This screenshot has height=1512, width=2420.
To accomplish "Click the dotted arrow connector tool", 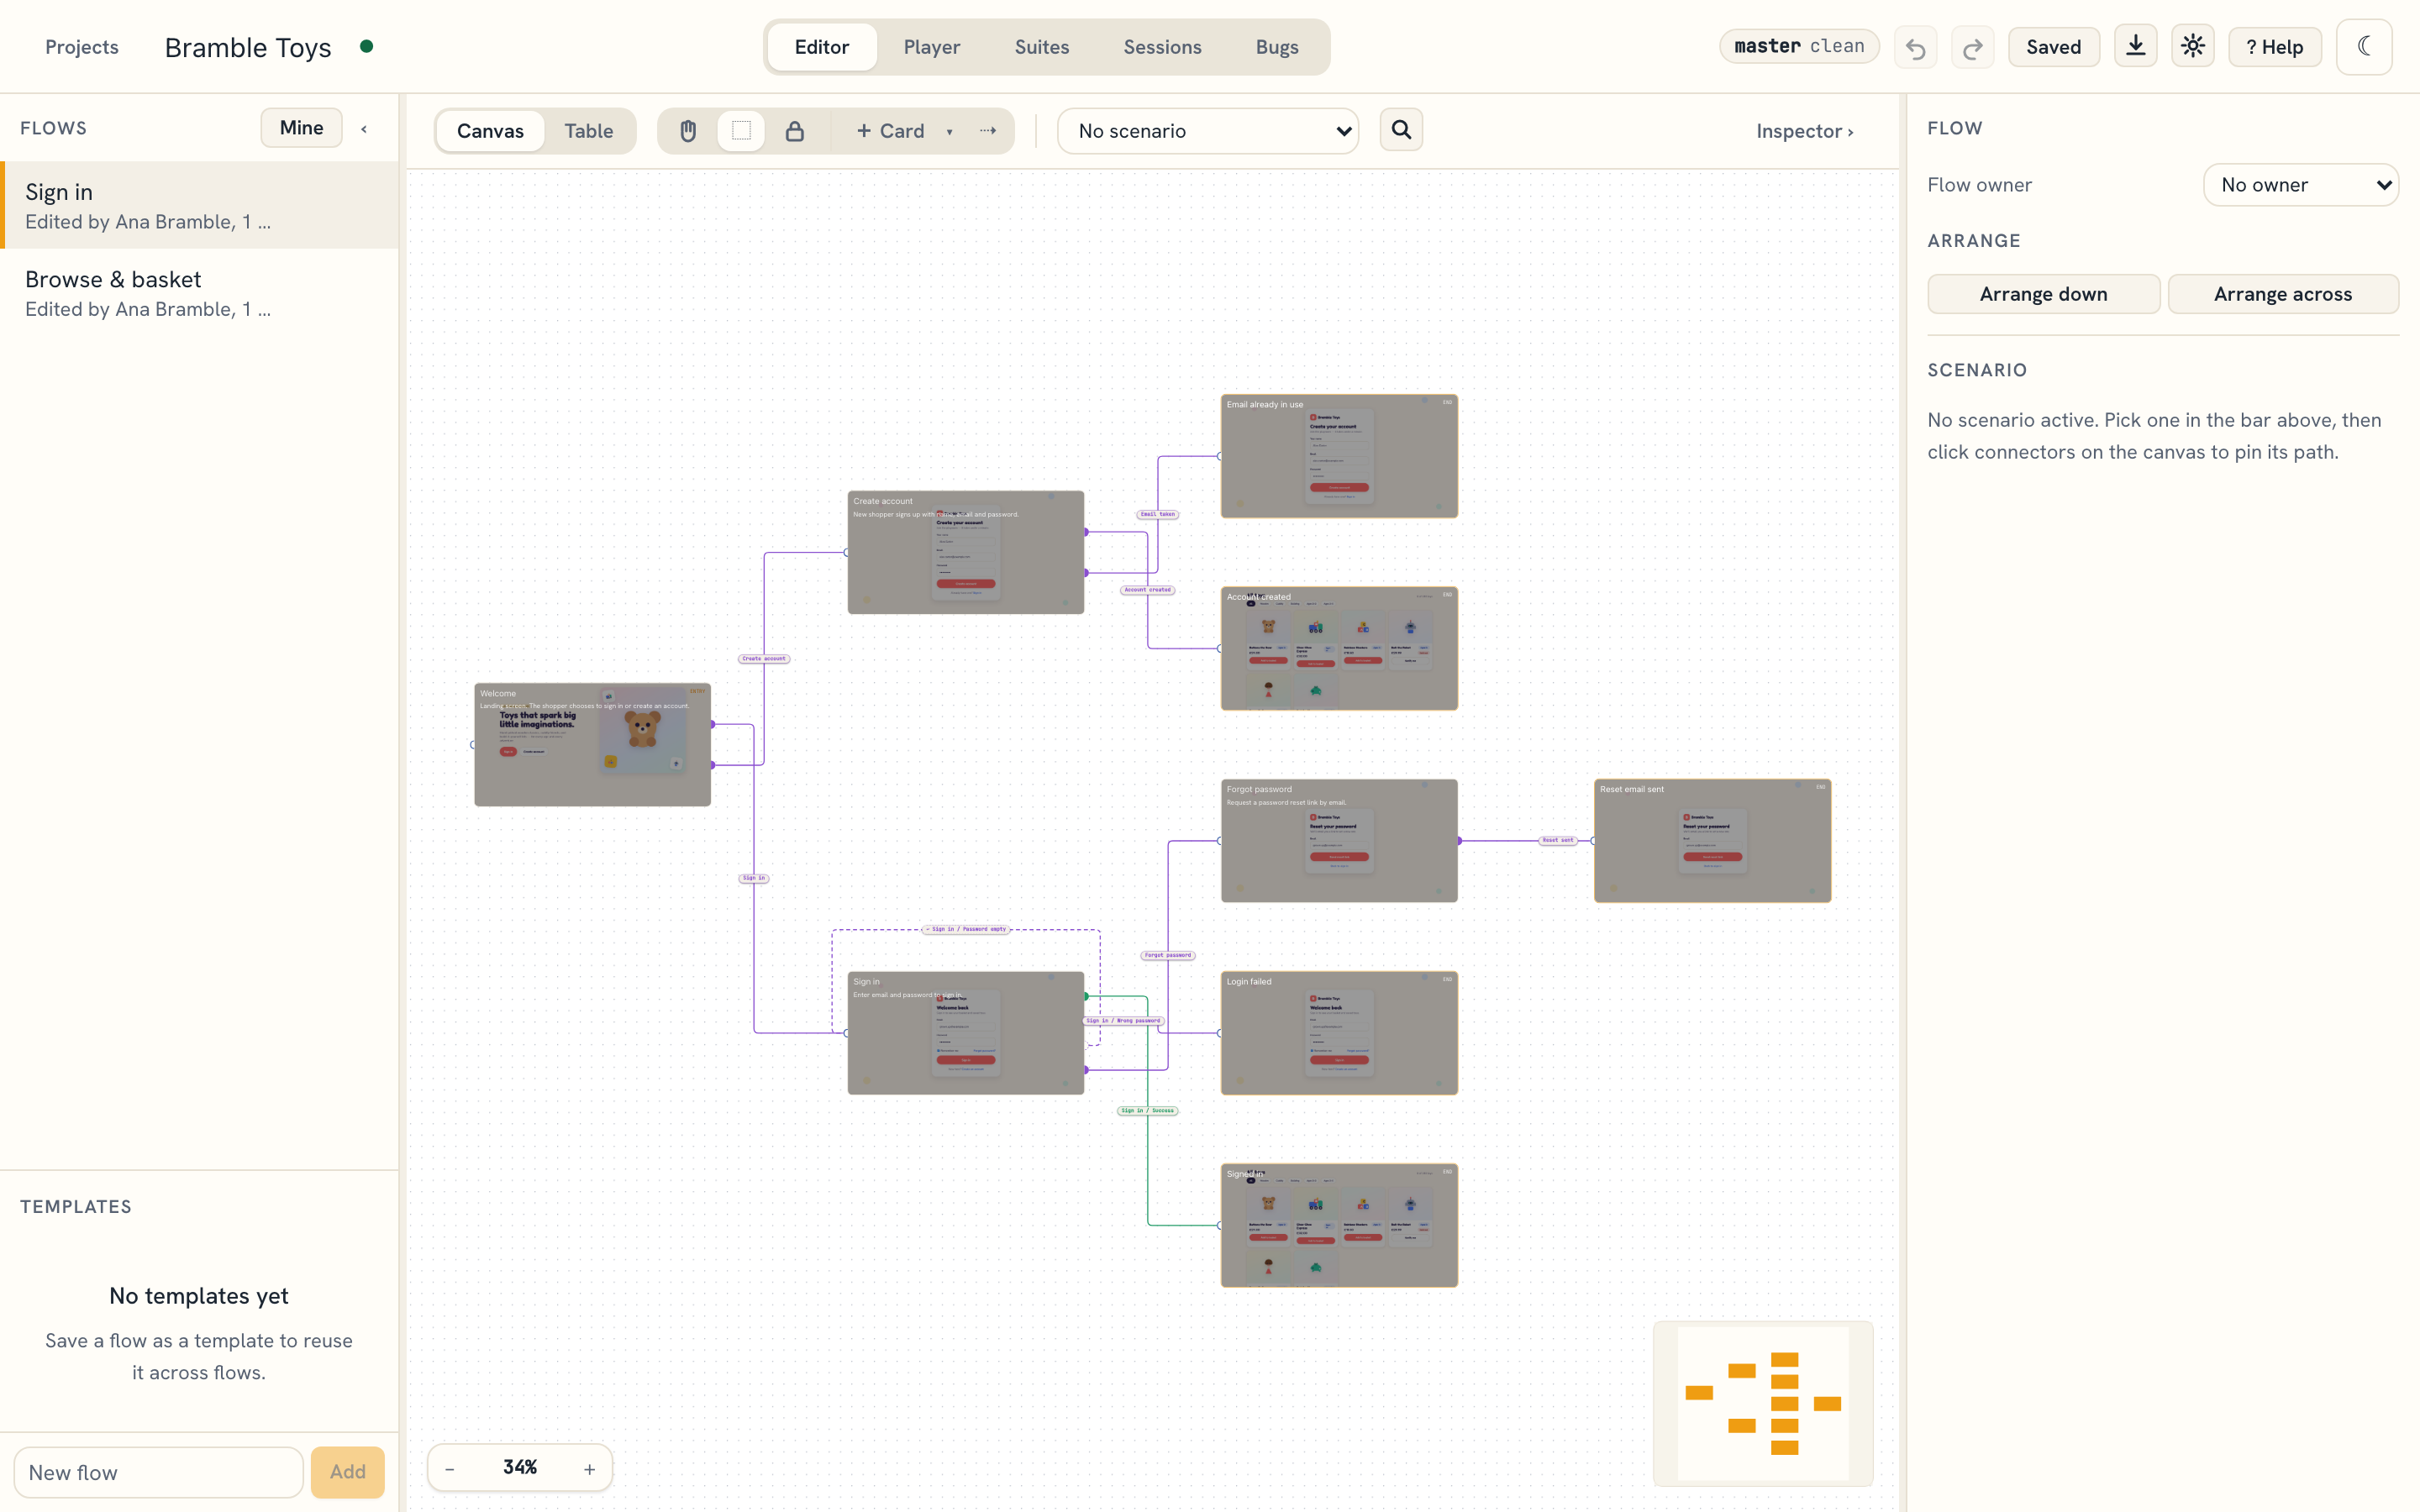I will coord(988,131).
